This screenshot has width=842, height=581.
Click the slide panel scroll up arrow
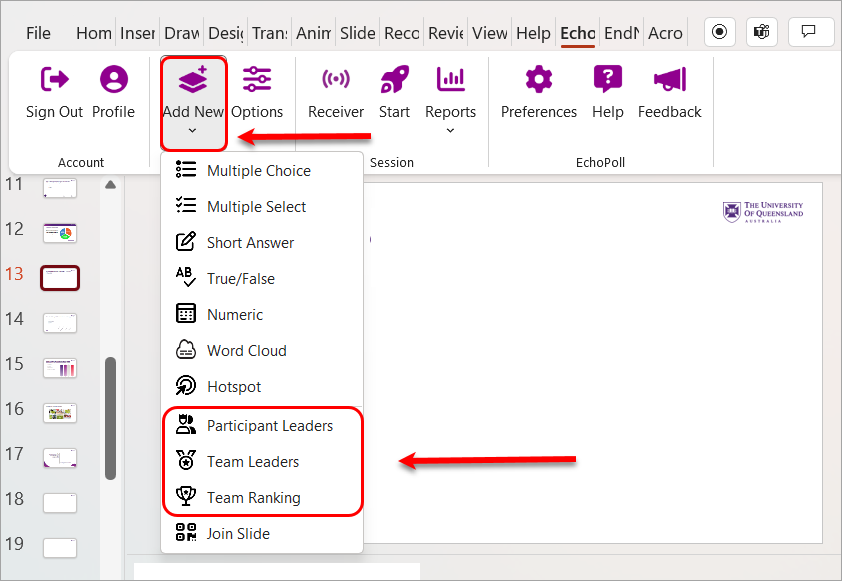[110, 185]
